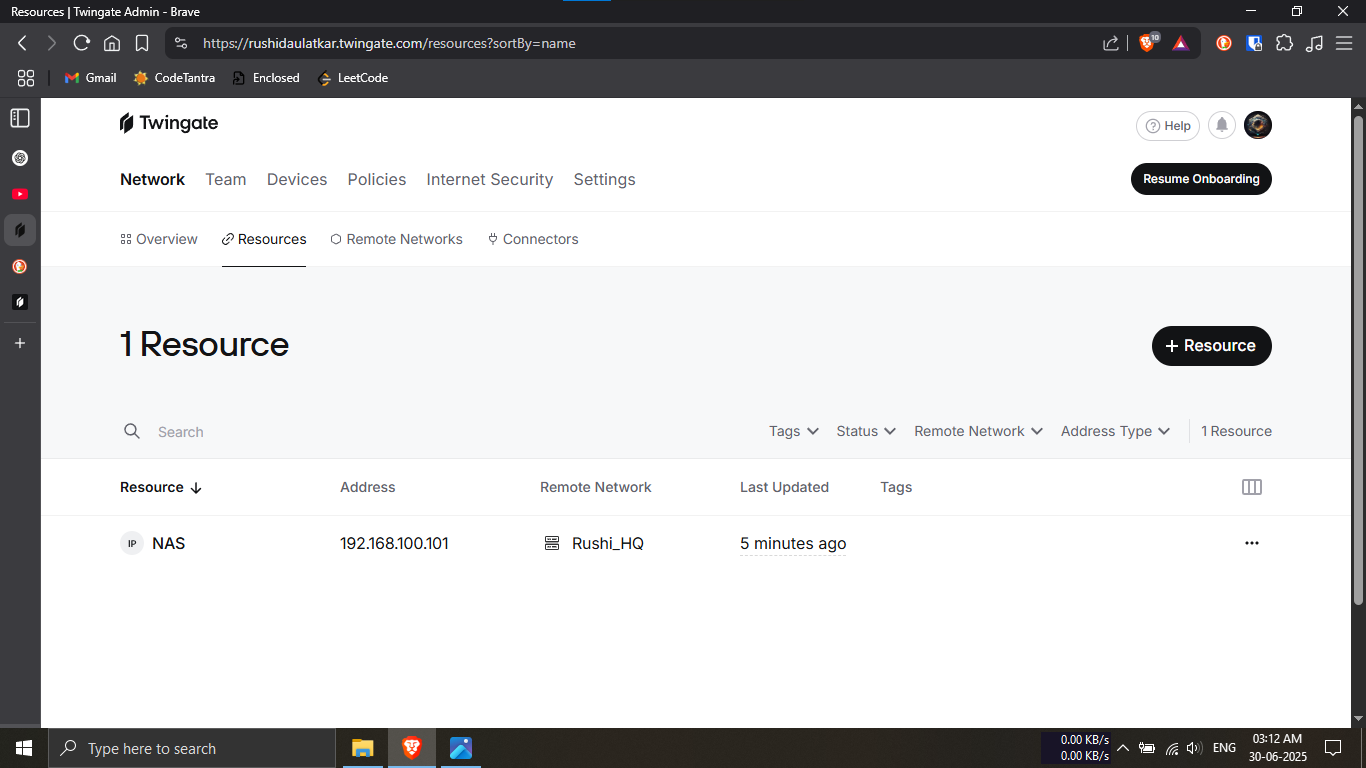This screenshot has width=1366, height=768.
Task: Open the Internet Security menu
Action: [489, 179]
